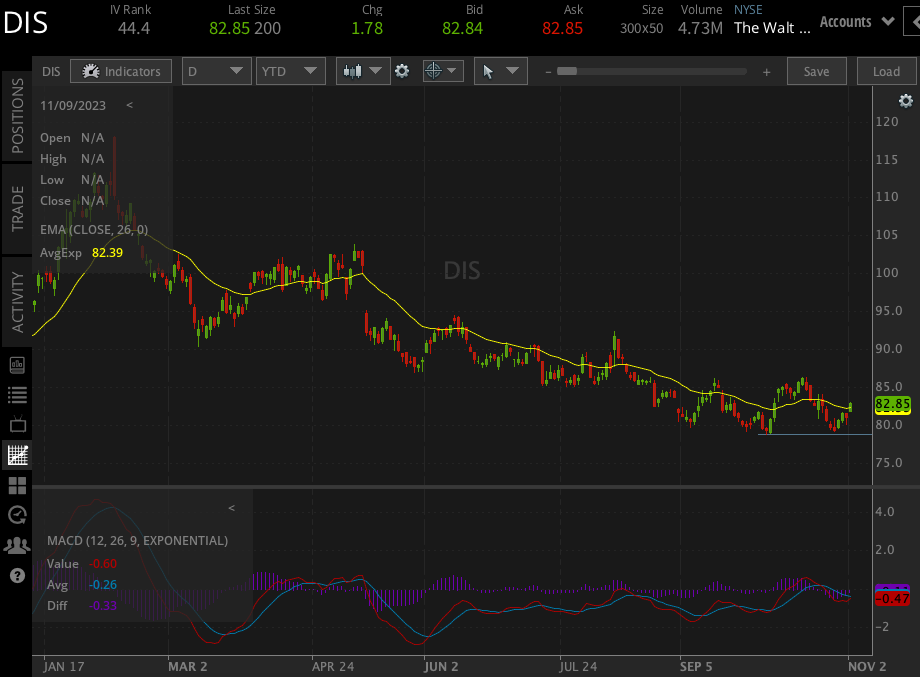Select the chart view sidebar icon
920x677 pixels.
pyautogui.click(x=16, y=455)
